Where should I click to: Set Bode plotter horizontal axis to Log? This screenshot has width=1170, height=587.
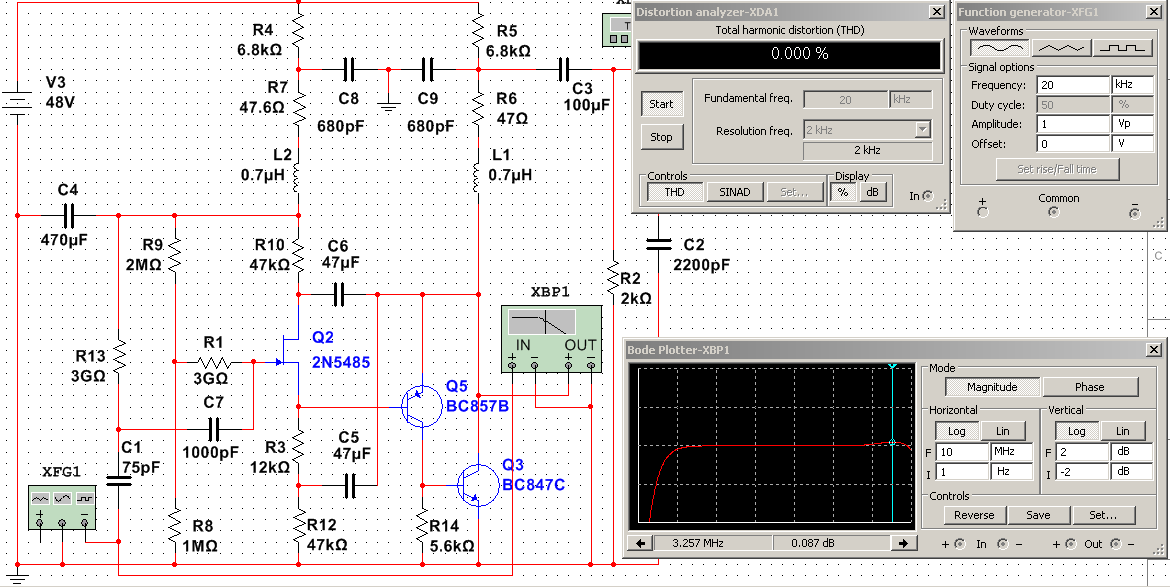[956, 431]
